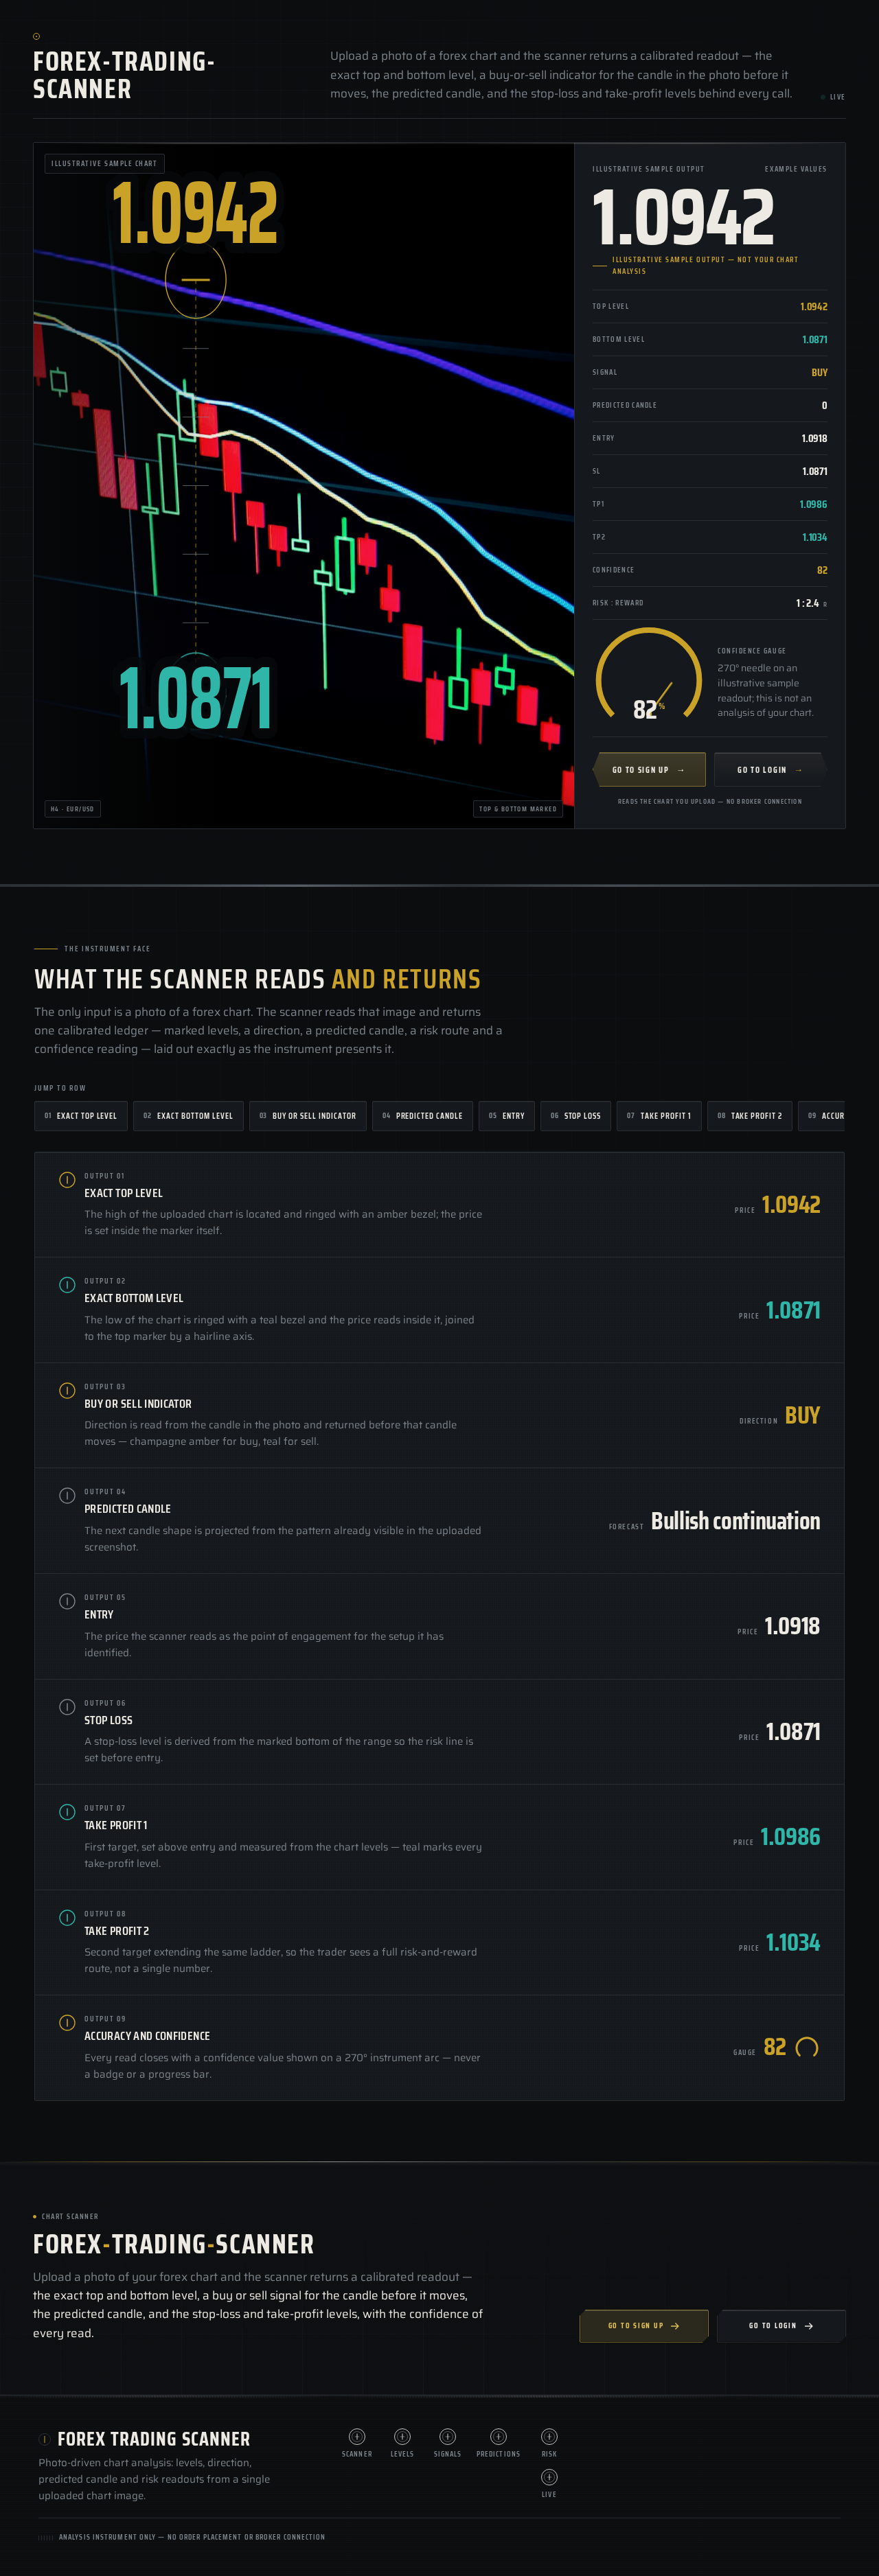
Task: Click the Live footer icon
Action: 549,2477
